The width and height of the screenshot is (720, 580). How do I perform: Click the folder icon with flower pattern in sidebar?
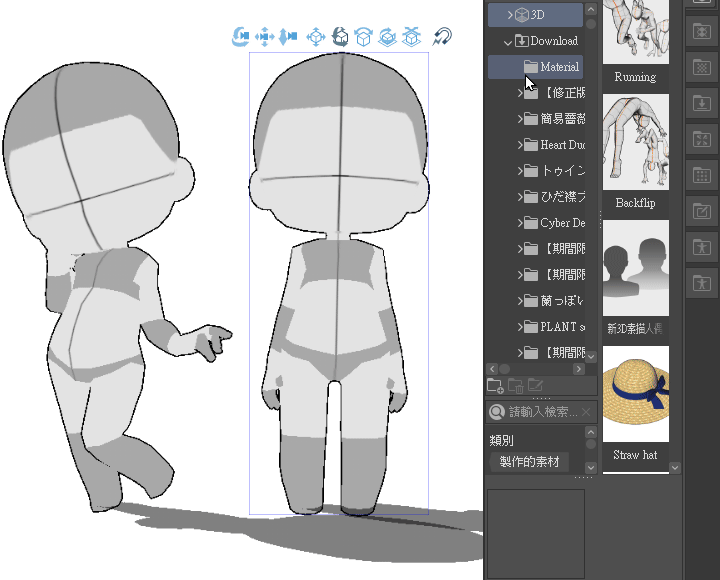(x=702, y=32)
